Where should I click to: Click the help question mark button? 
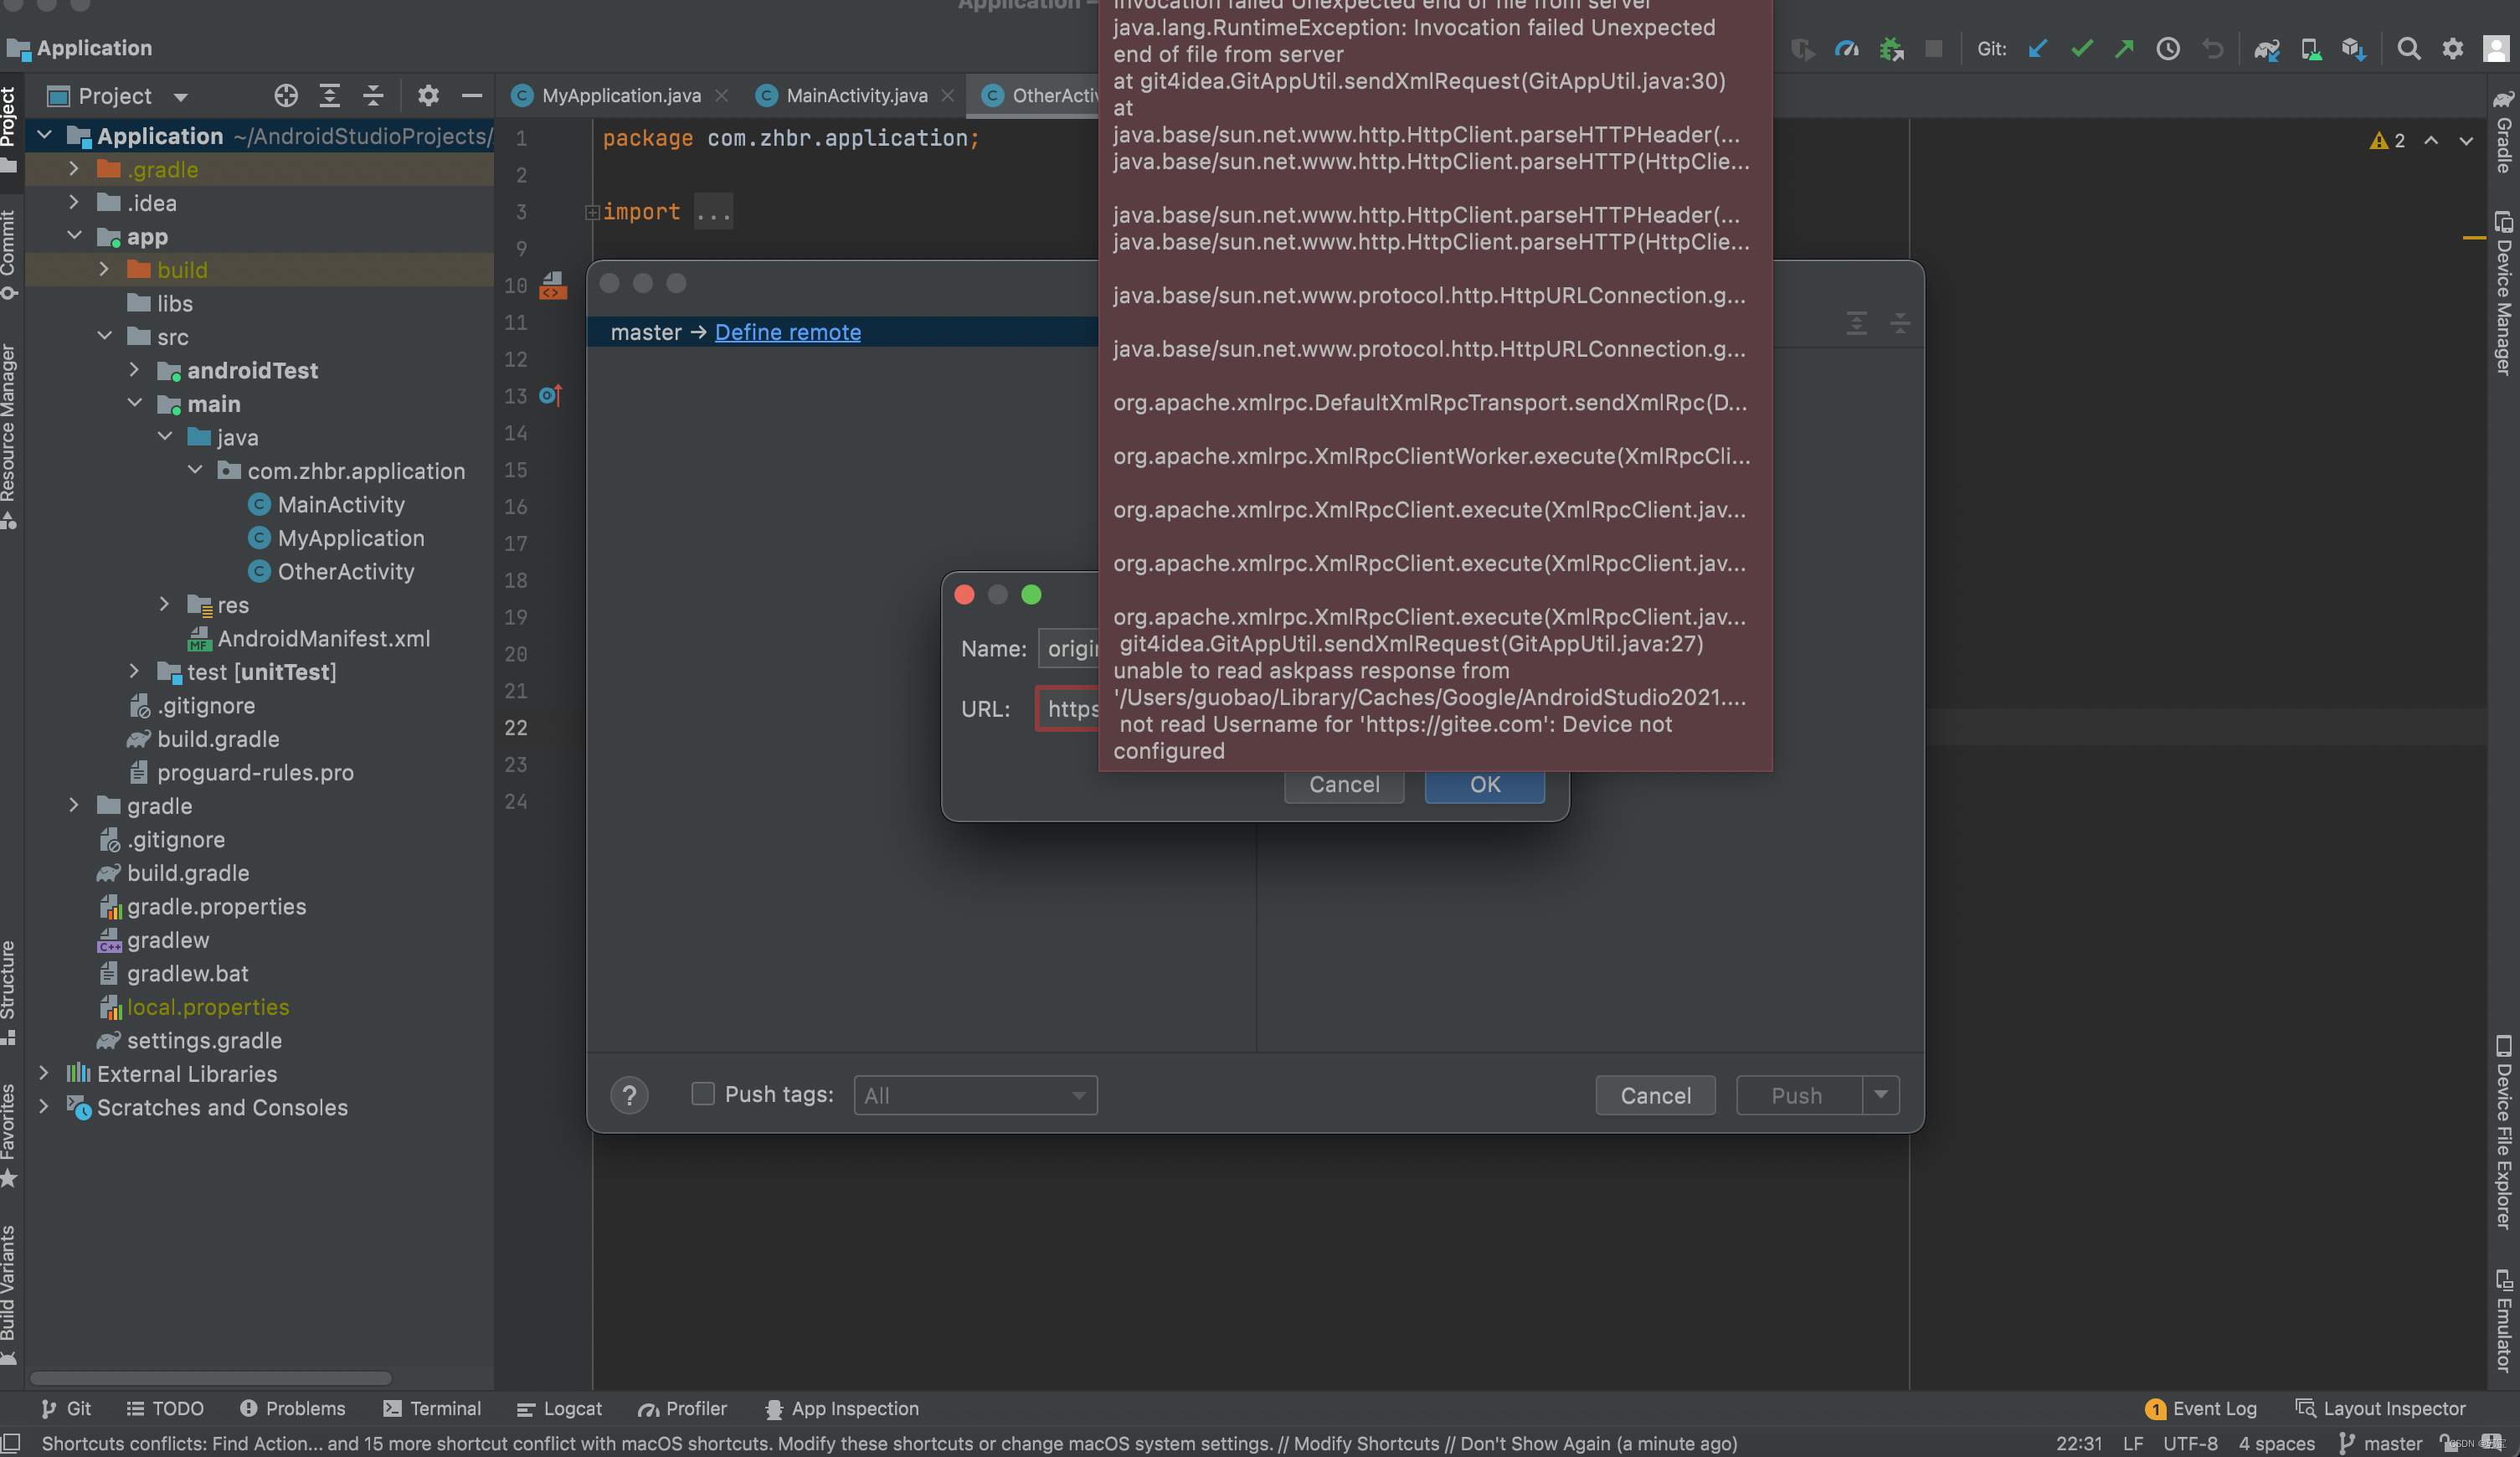[x=629, y=1096]
